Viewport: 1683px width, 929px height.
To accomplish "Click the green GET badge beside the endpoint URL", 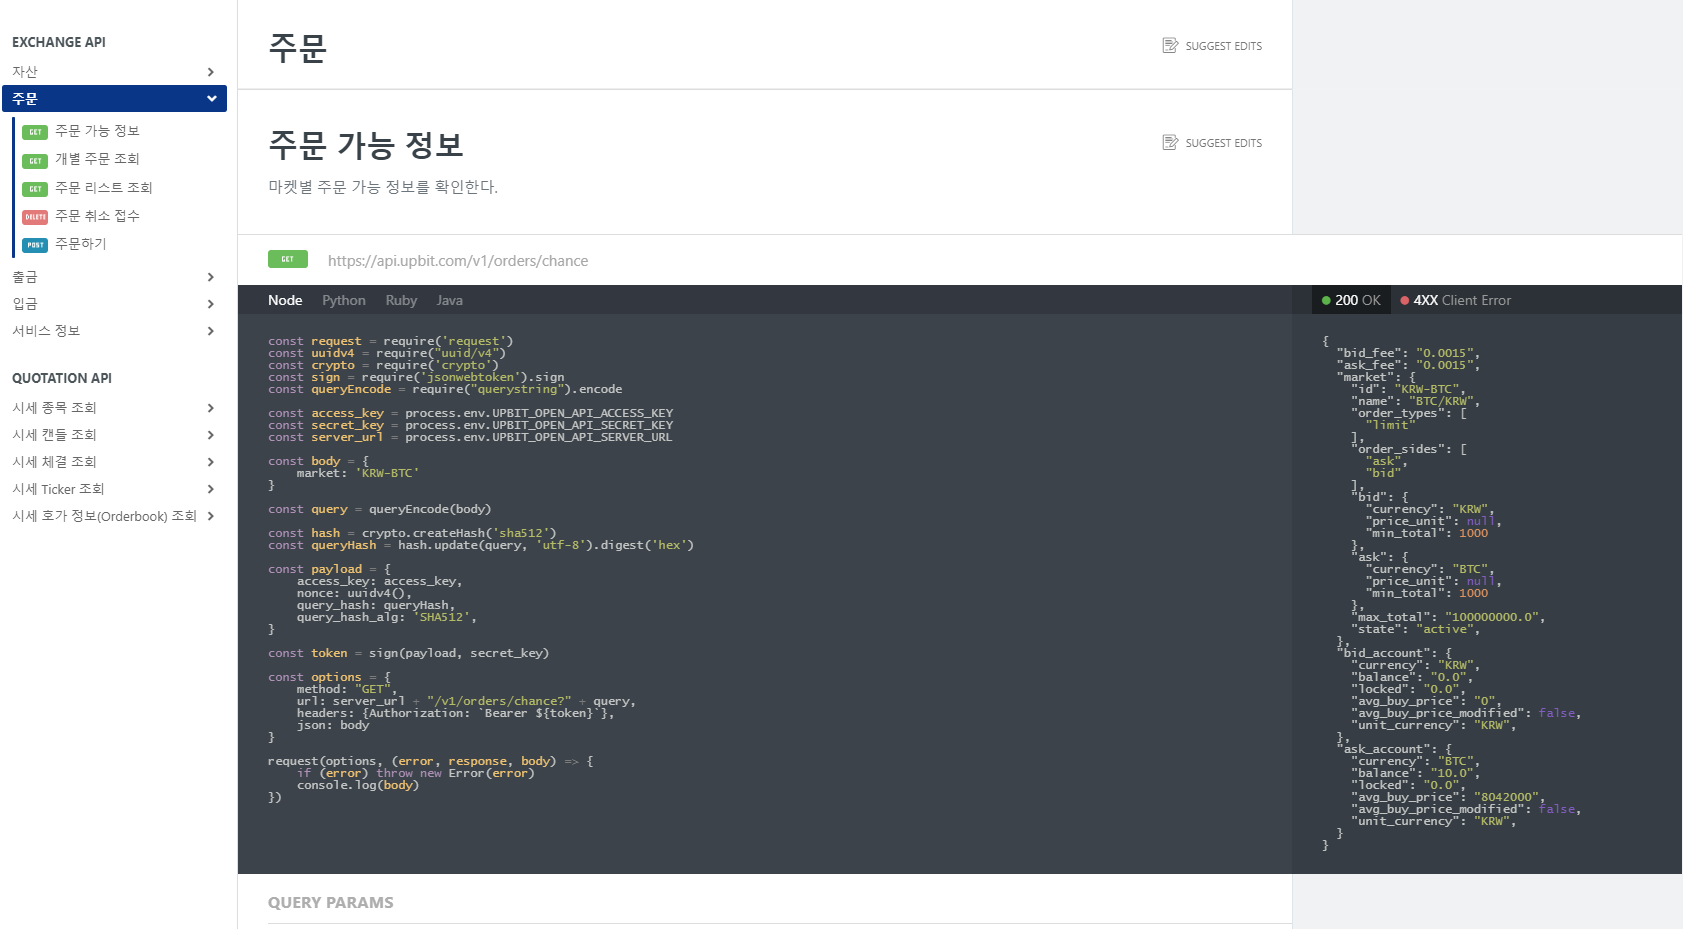I will (288, 259).
